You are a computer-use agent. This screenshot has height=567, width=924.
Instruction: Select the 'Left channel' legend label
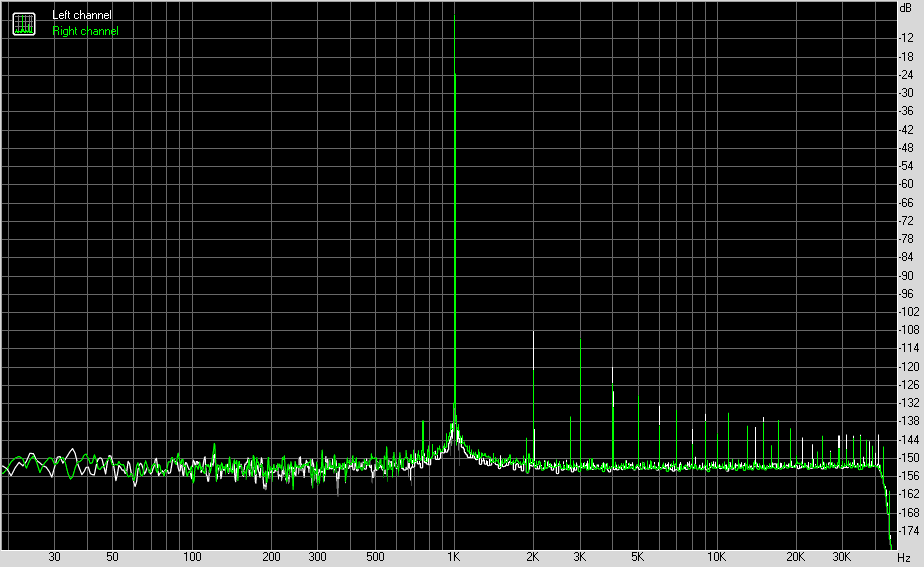pos(82,15)
